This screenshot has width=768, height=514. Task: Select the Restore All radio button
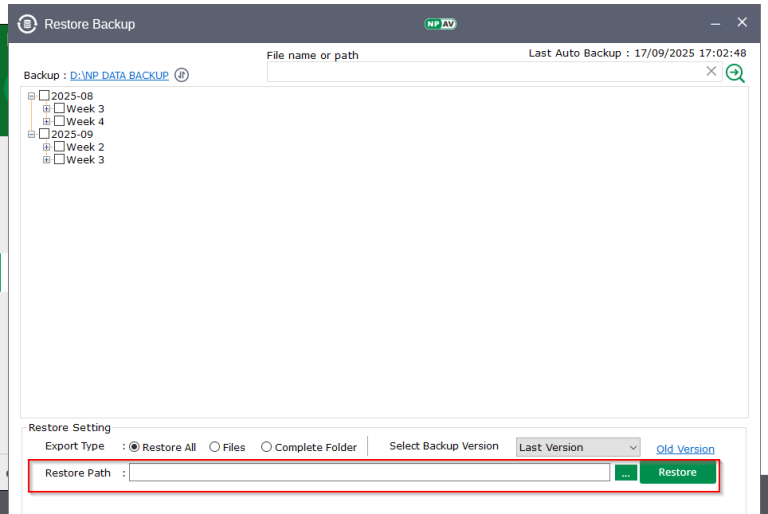(x=134, y=447)
